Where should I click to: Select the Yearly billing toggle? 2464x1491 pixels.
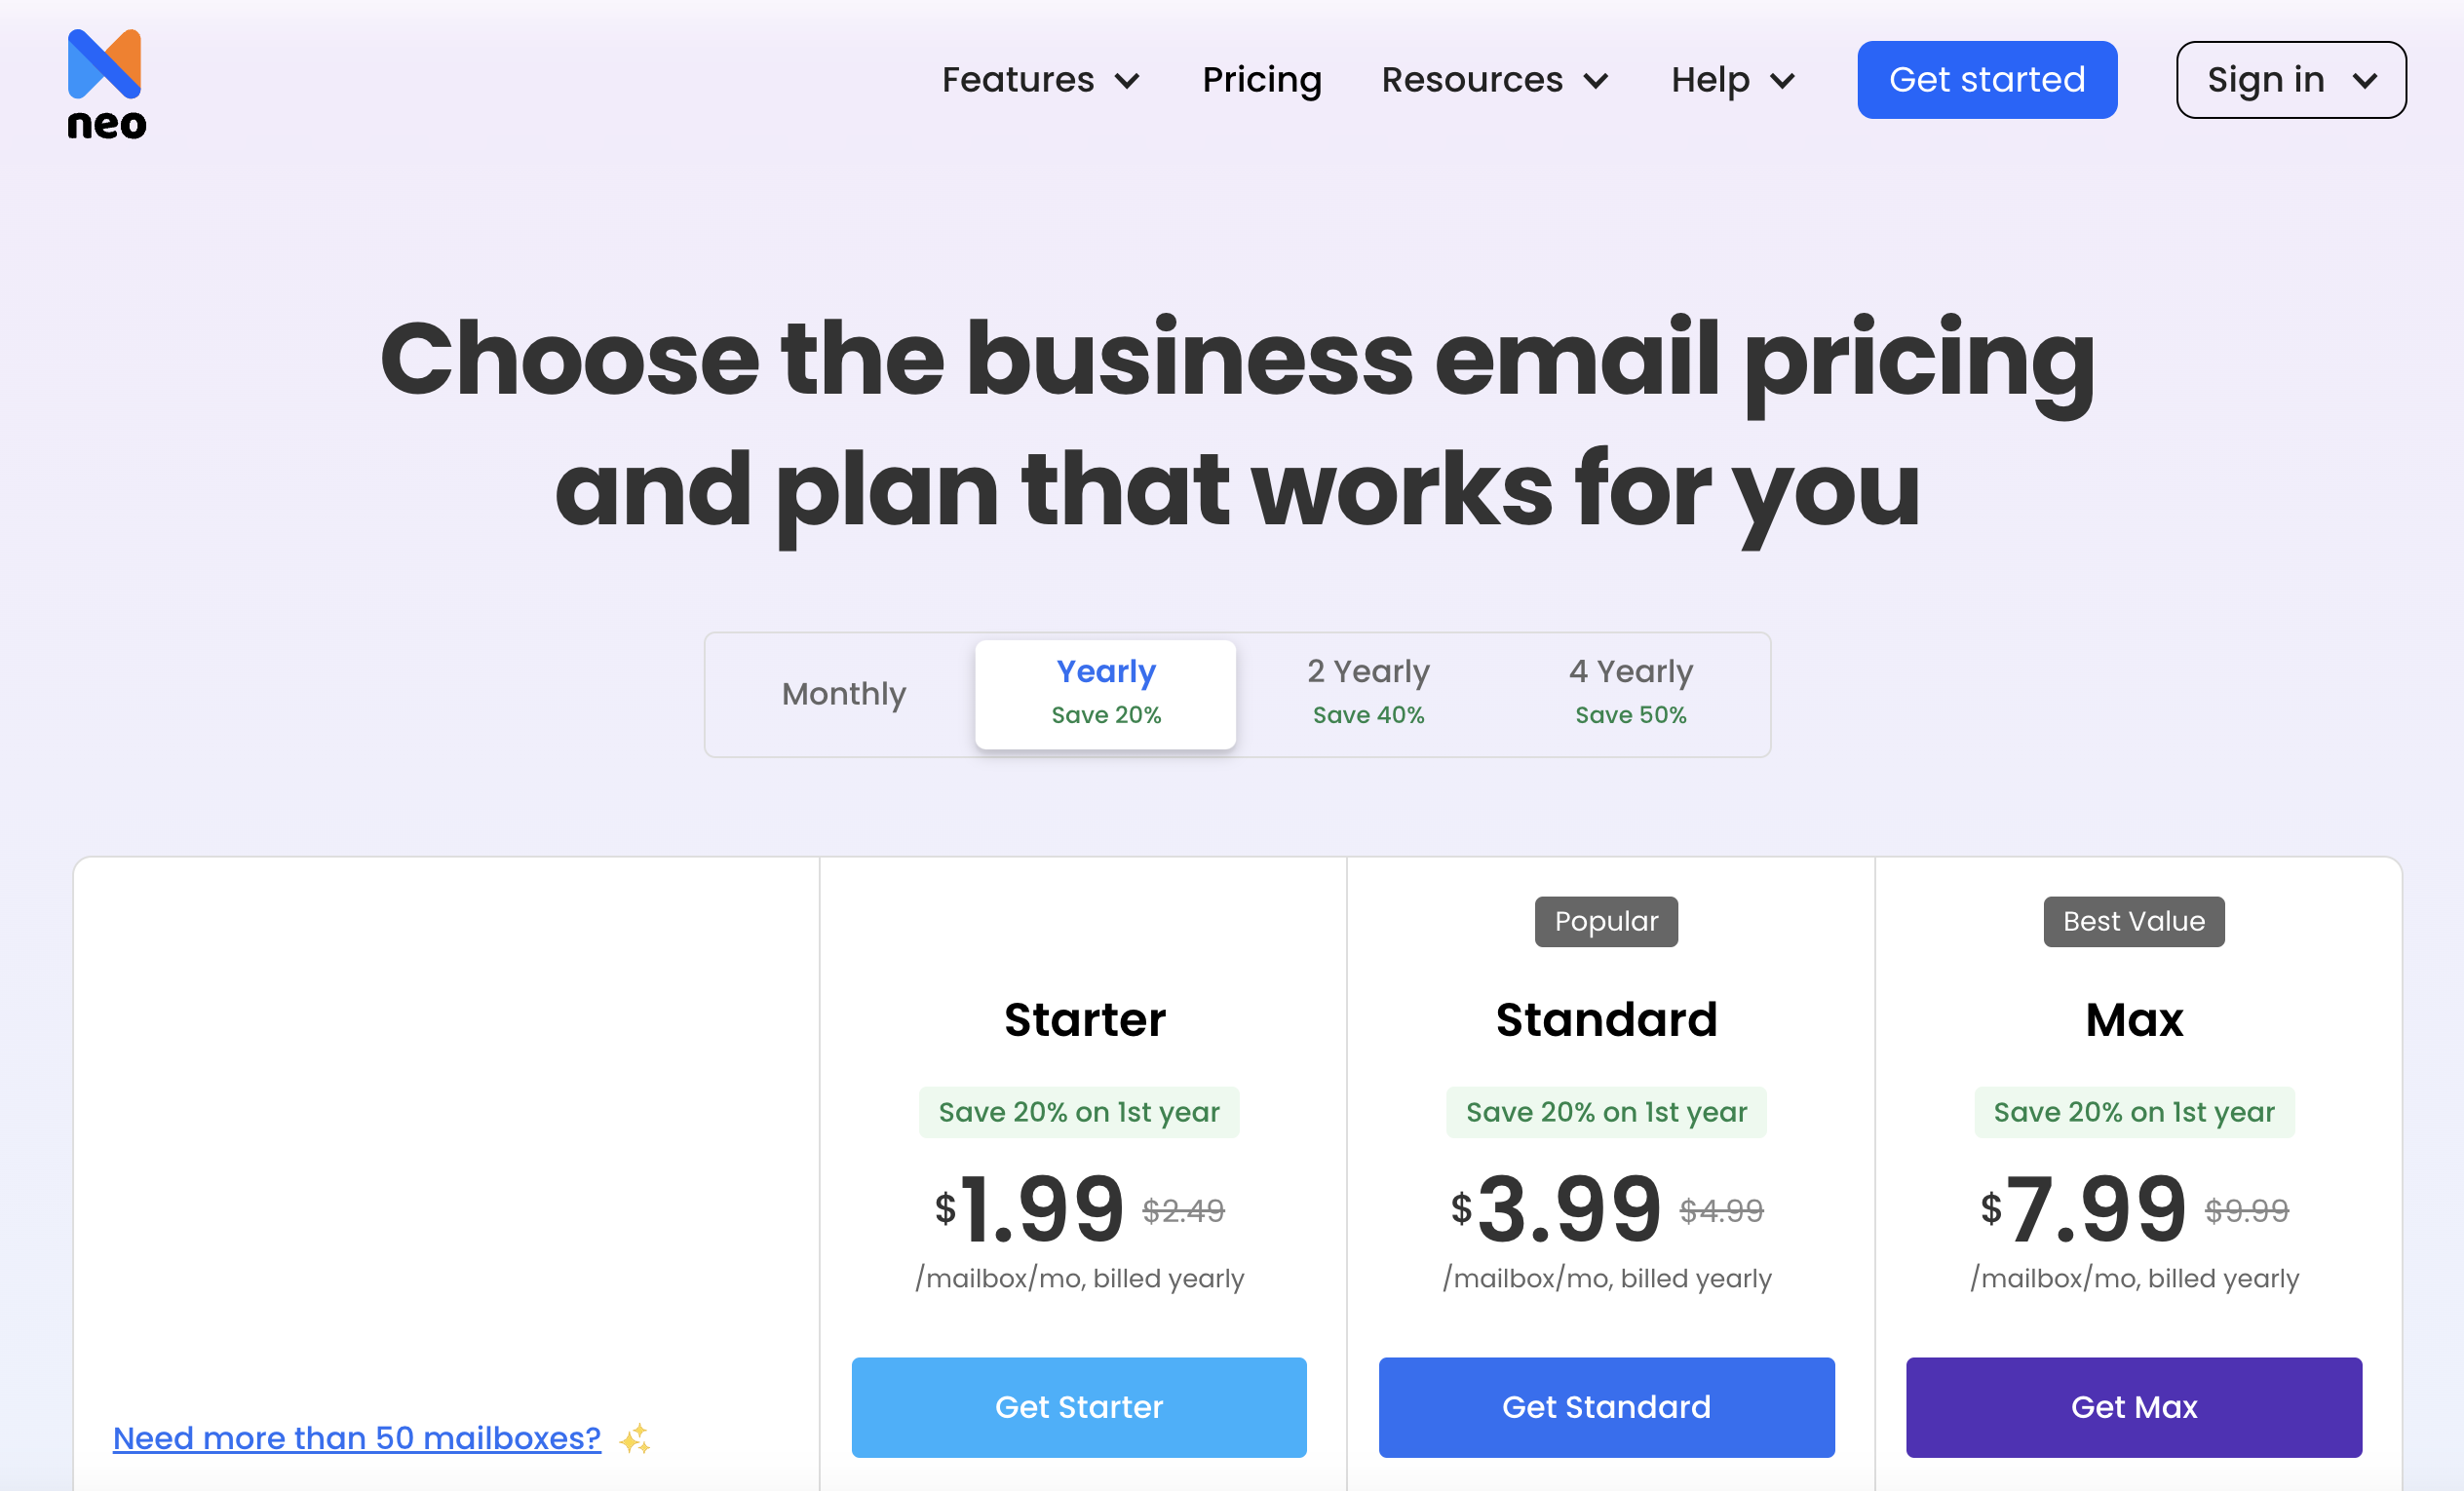pyautogui.click(x=1105, y=690)
